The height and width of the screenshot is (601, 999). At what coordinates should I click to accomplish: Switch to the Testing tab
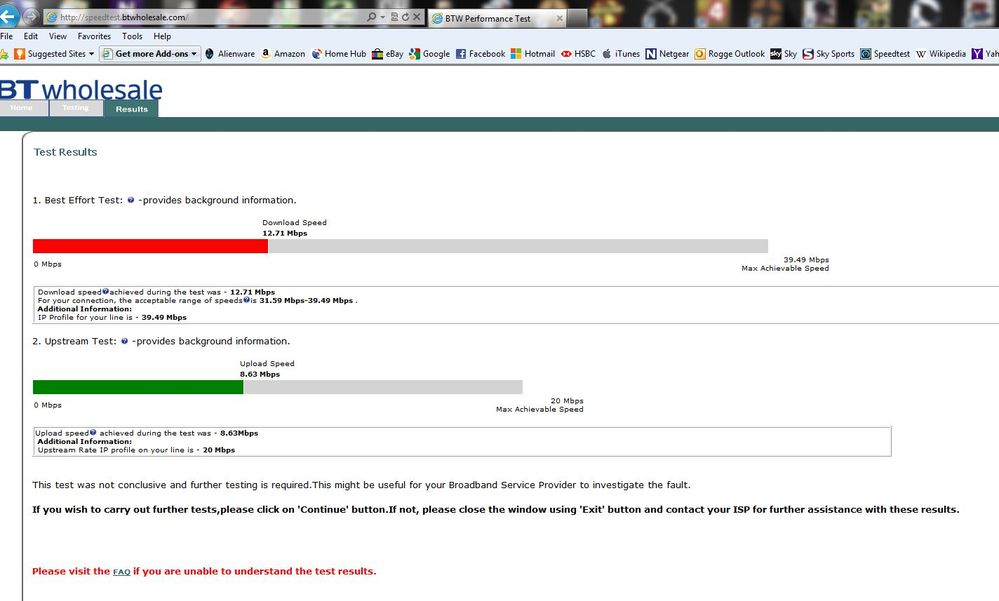75,108
